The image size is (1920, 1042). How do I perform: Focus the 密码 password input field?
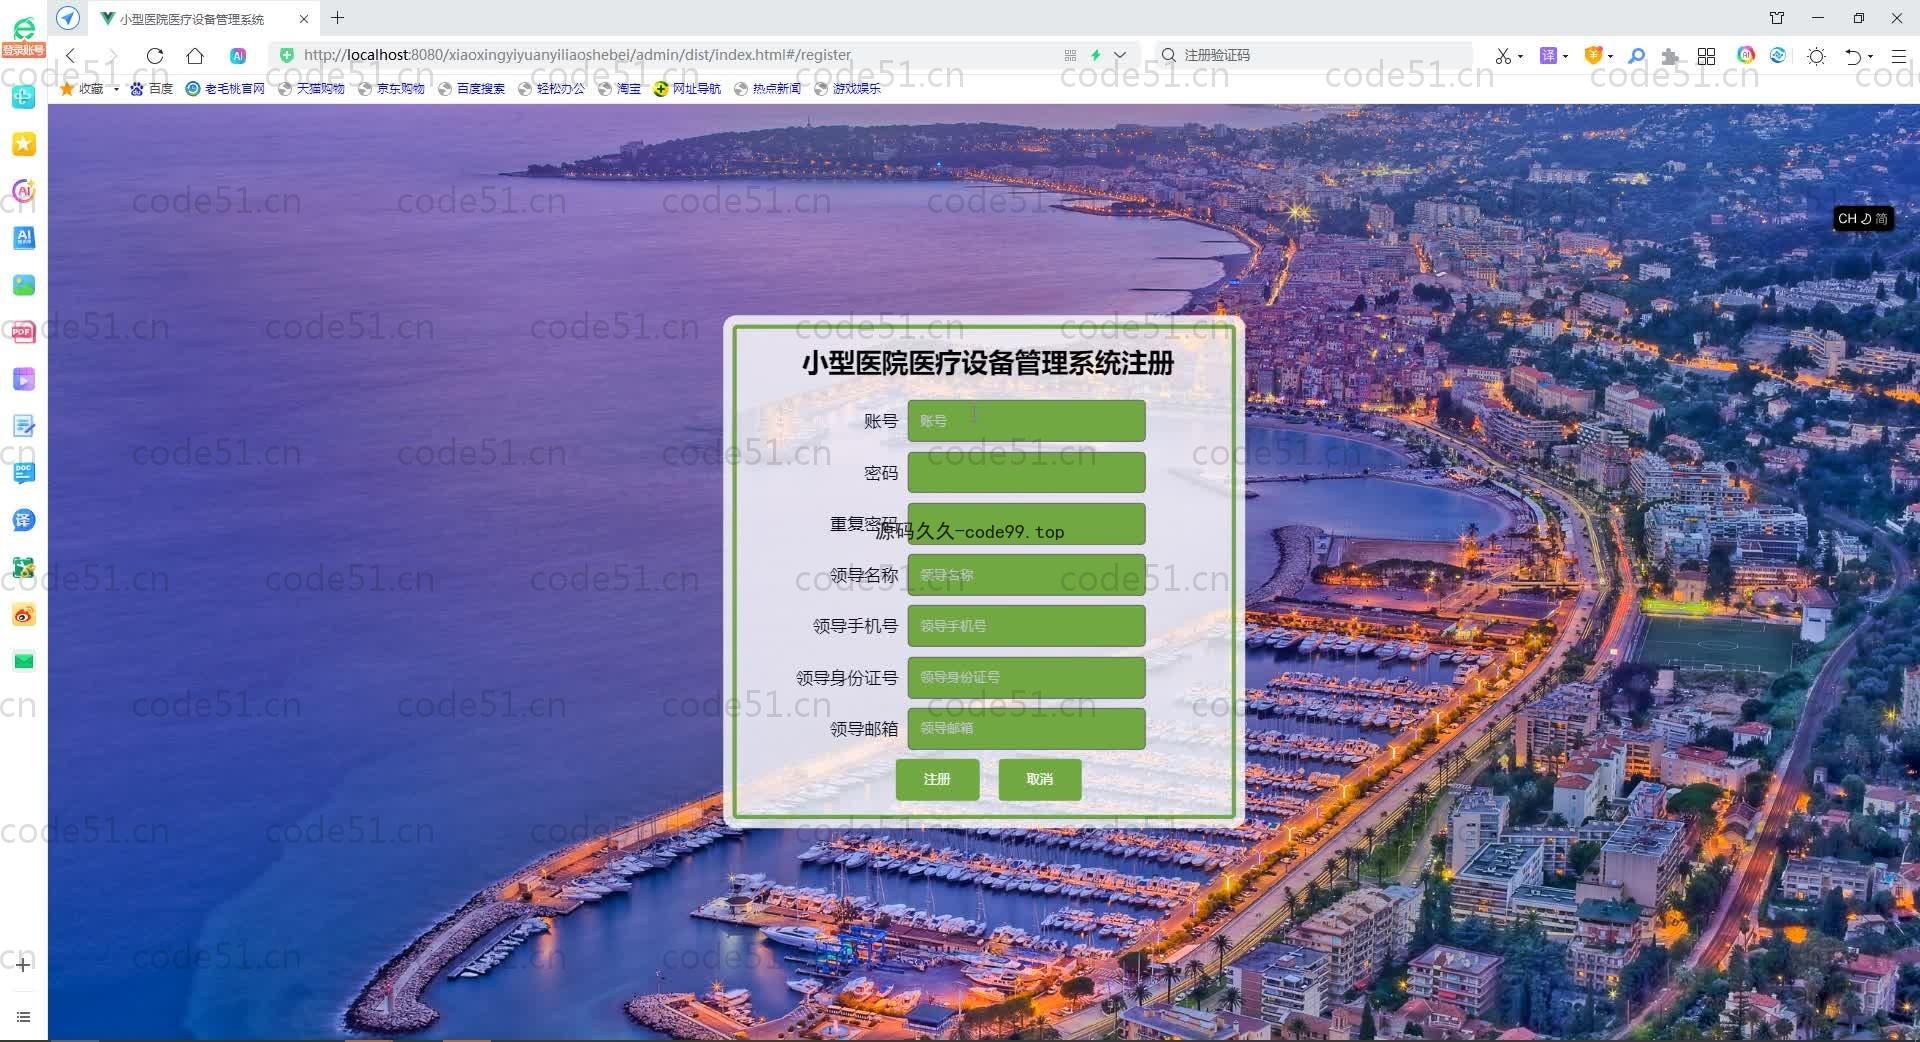[1026, 472]
